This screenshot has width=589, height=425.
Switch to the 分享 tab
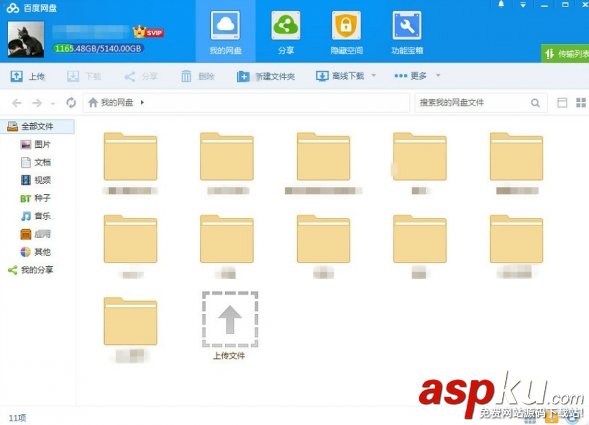(285, 32)
